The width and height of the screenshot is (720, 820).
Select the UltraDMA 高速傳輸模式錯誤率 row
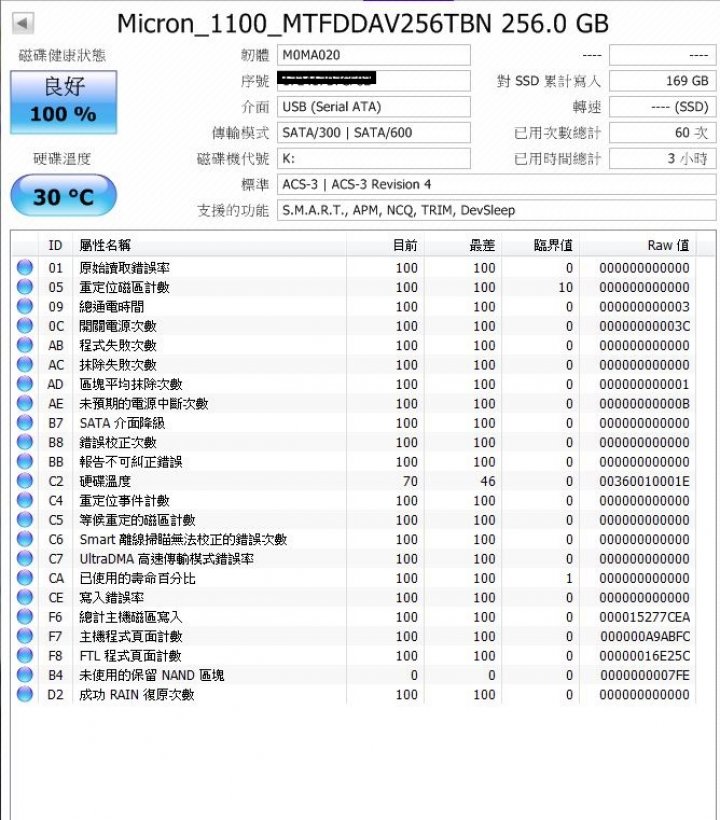coord(353,558)
